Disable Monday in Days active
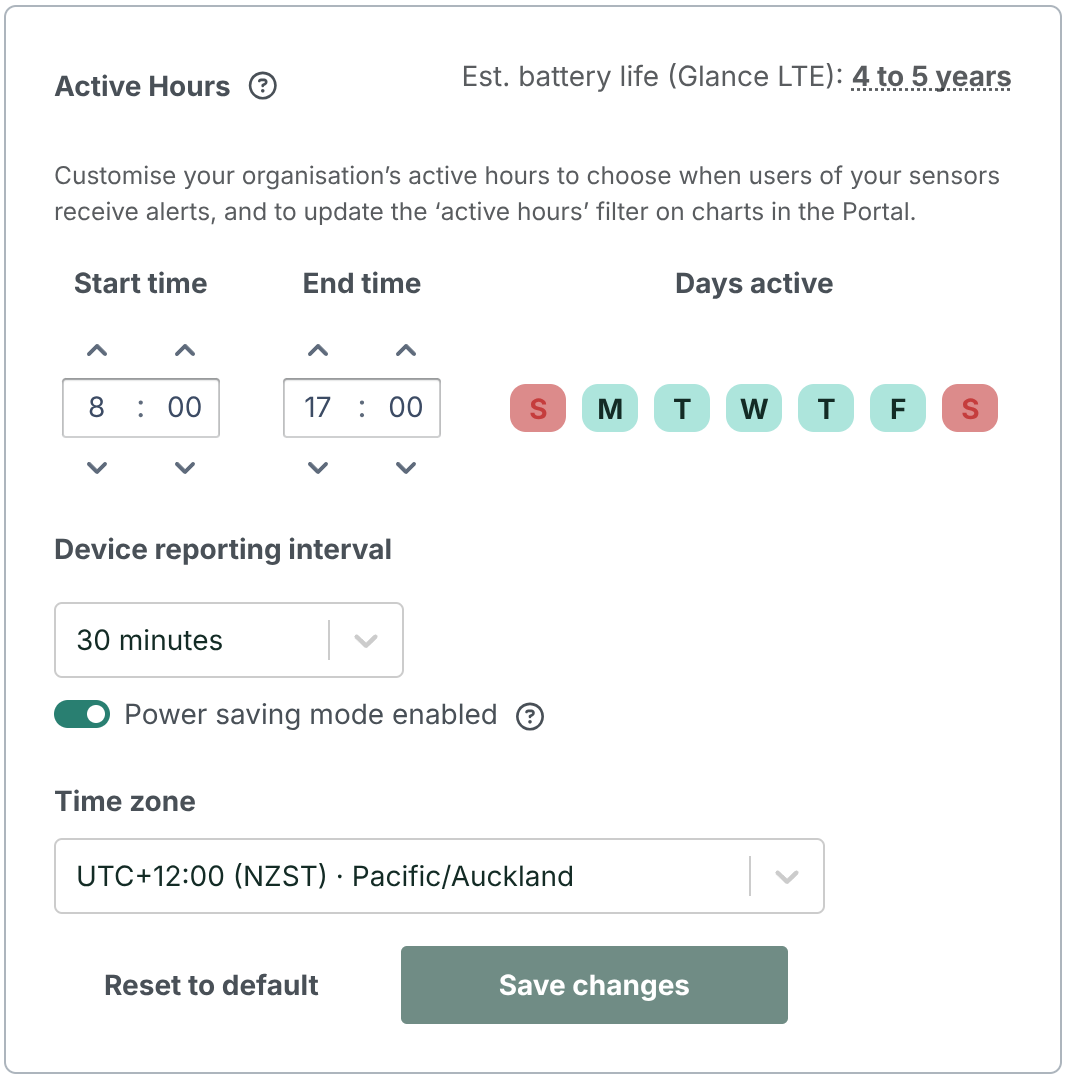 click(x=609, y=408)
